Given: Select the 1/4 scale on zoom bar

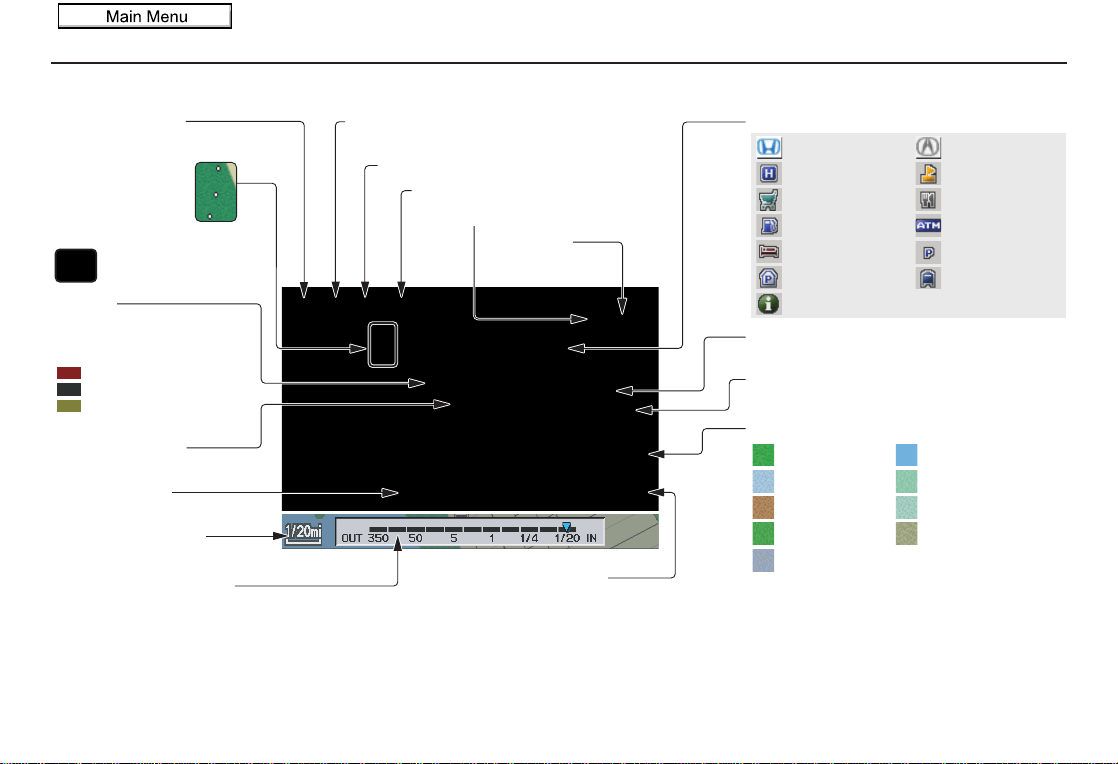Looking at the screenshot, I should click(528, 538).
